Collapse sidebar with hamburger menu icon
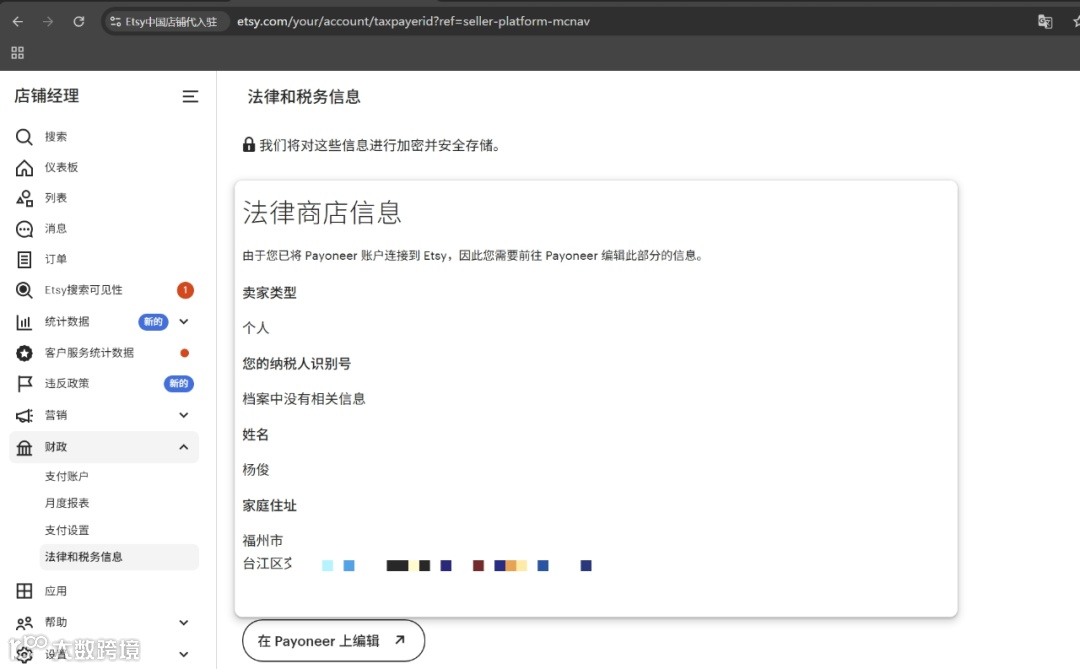The image size is (1080, 669). pos(190,96)
